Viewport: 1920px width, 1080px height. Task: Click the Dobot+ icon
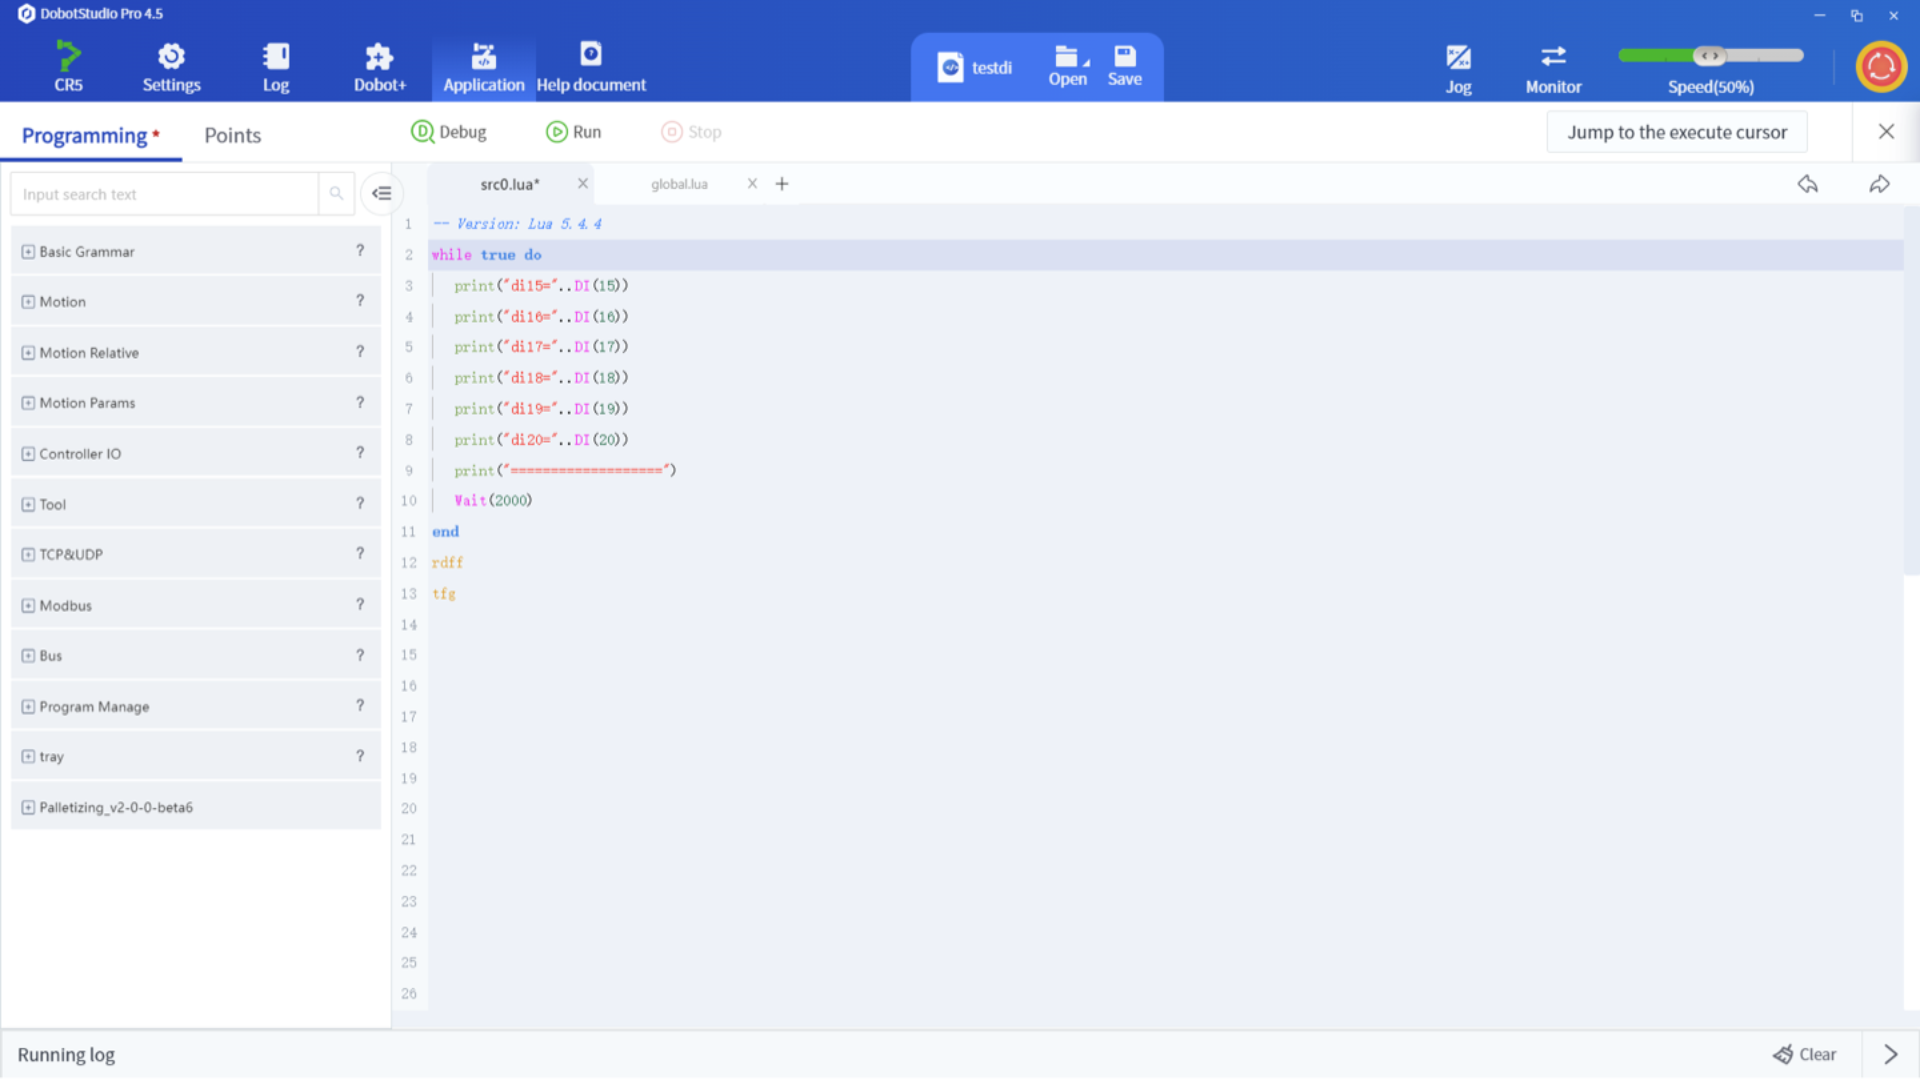(379, 66)
